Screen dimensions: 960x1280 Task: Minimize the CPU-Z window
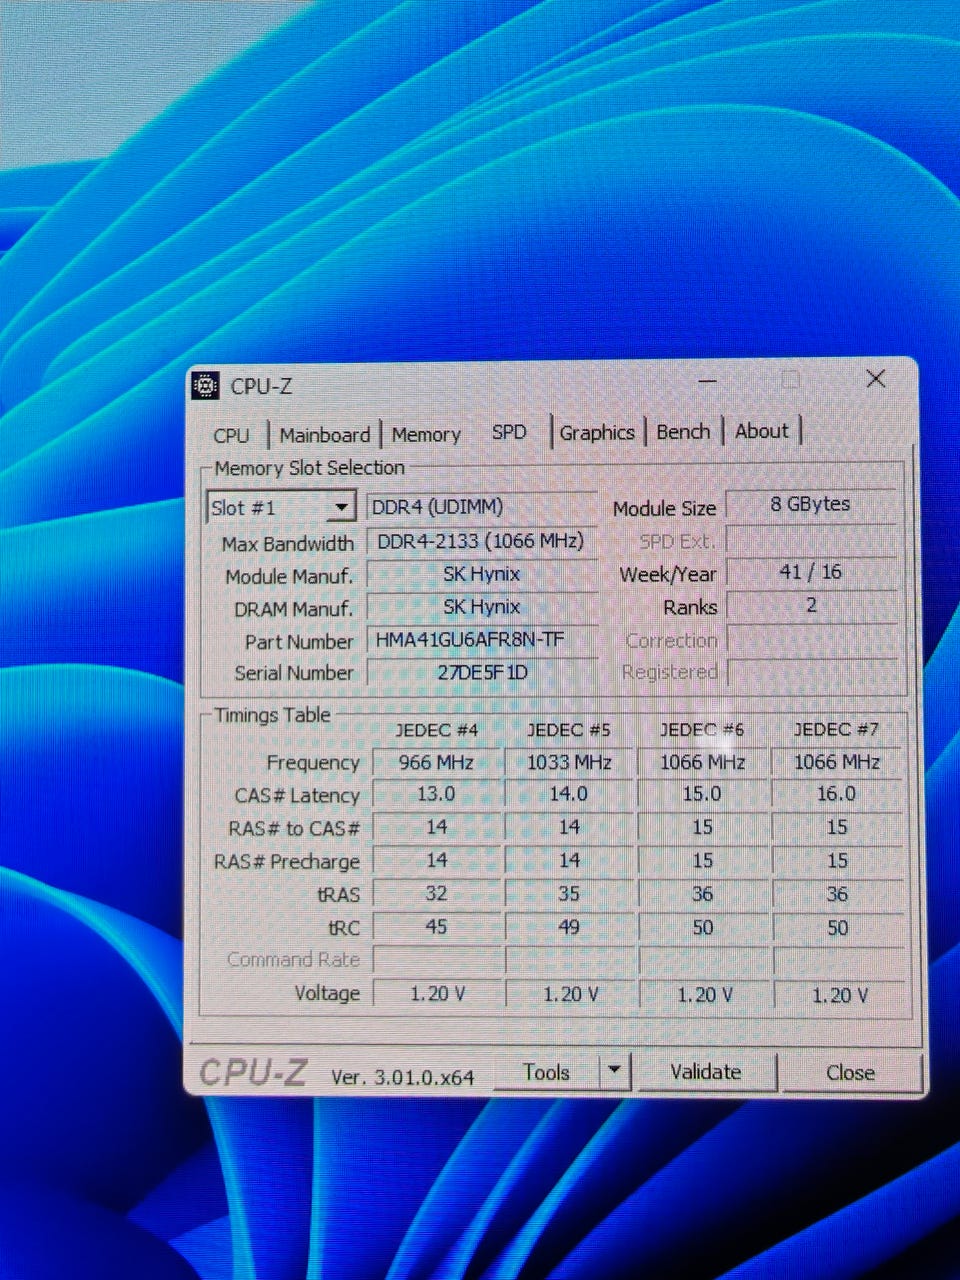tap(708, 381)
